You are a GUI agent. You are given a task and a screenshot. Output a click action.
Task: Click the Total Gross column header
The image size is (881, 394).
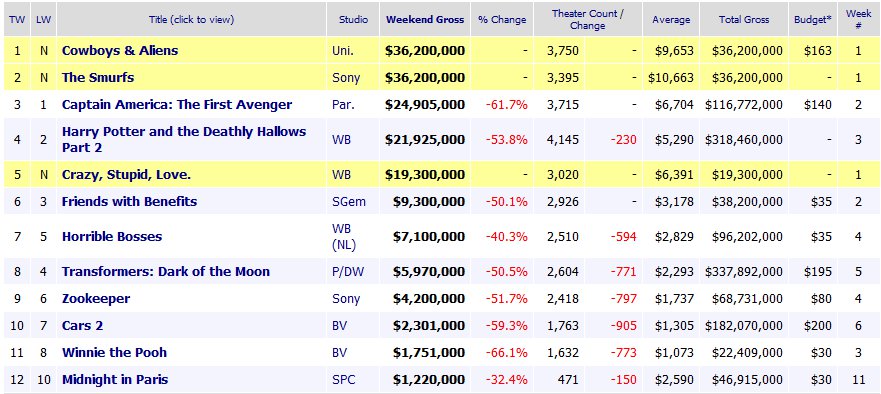click(x=744, y=19)
